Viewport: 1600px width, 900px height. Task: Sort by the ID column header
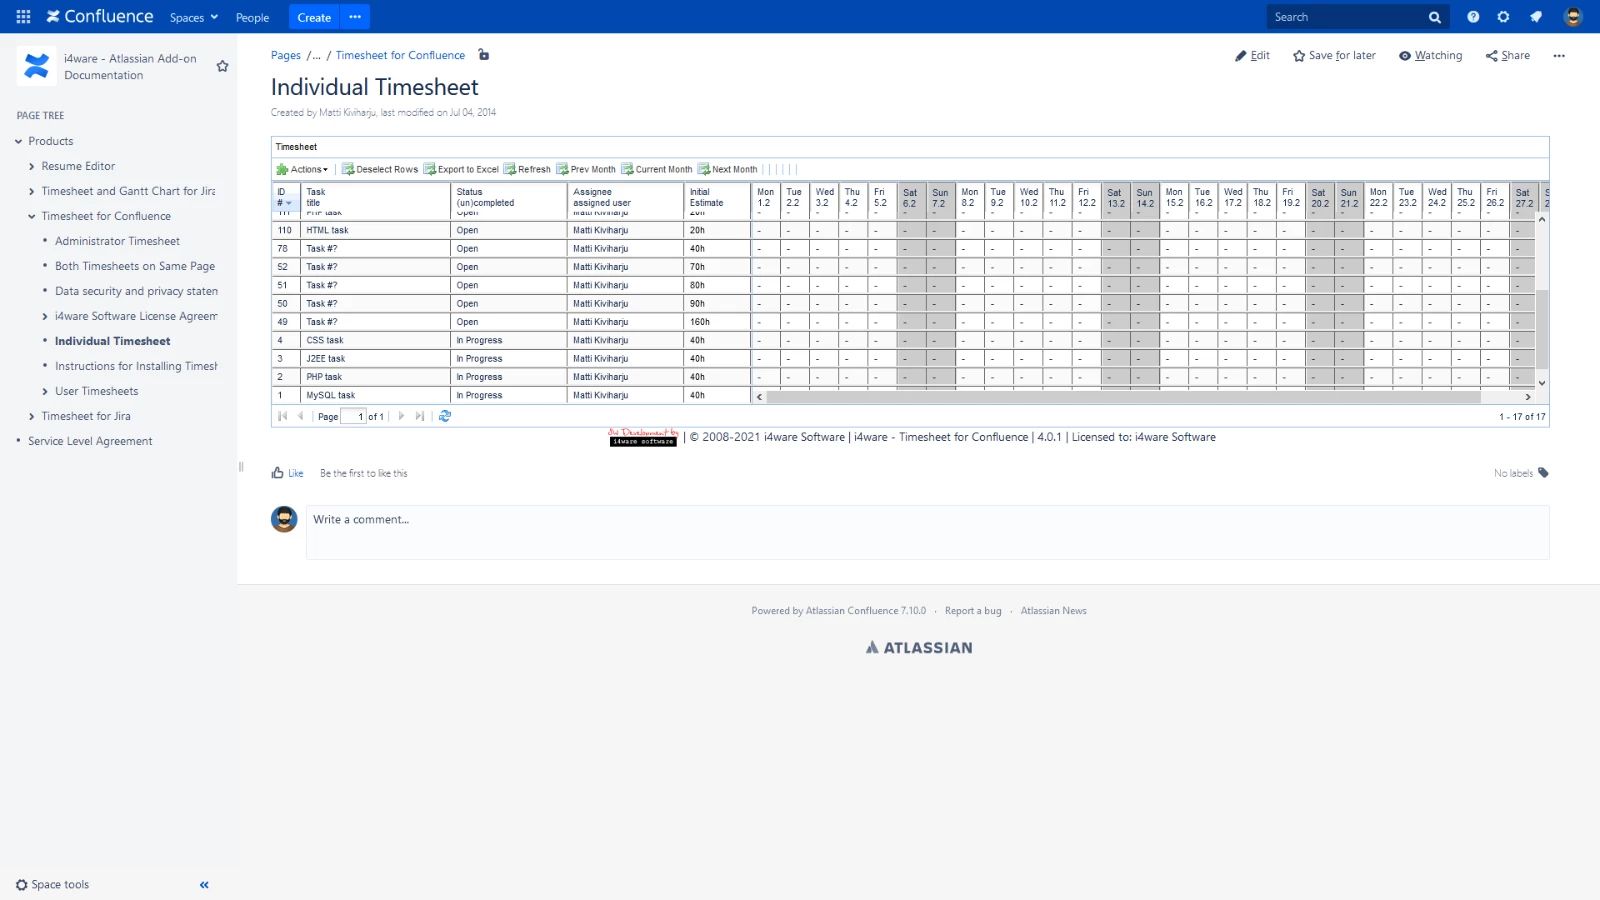click(x=286, y=197)
